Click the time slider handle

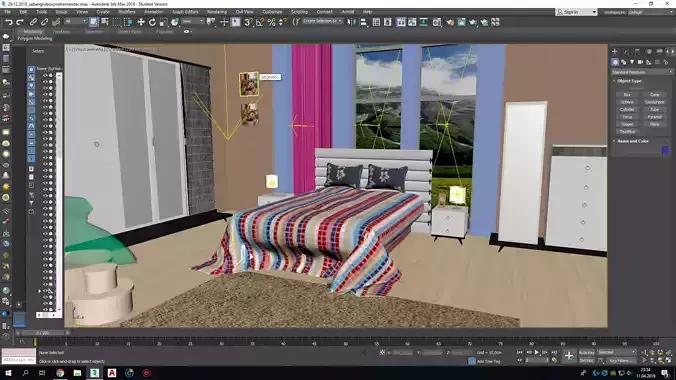click(x=42, y=333)
